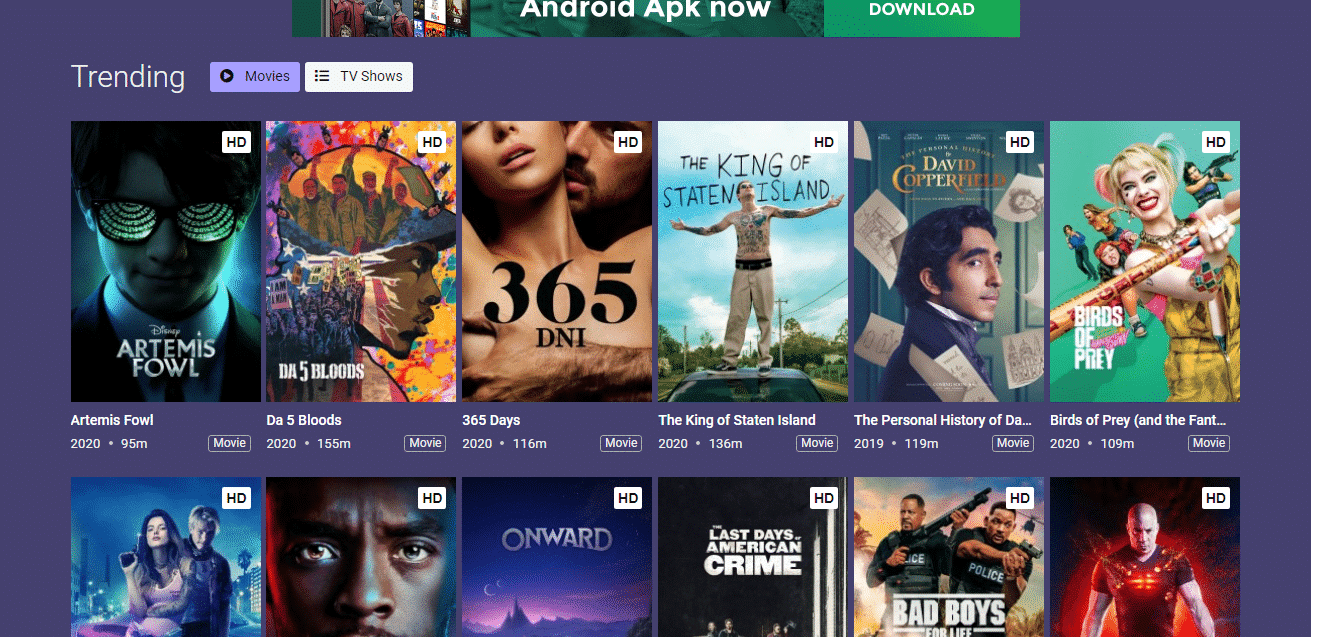Click the Movie badge under Da 5 Bloods
This screenshot has width=1326, height=637.
click(x=424, y=442)
